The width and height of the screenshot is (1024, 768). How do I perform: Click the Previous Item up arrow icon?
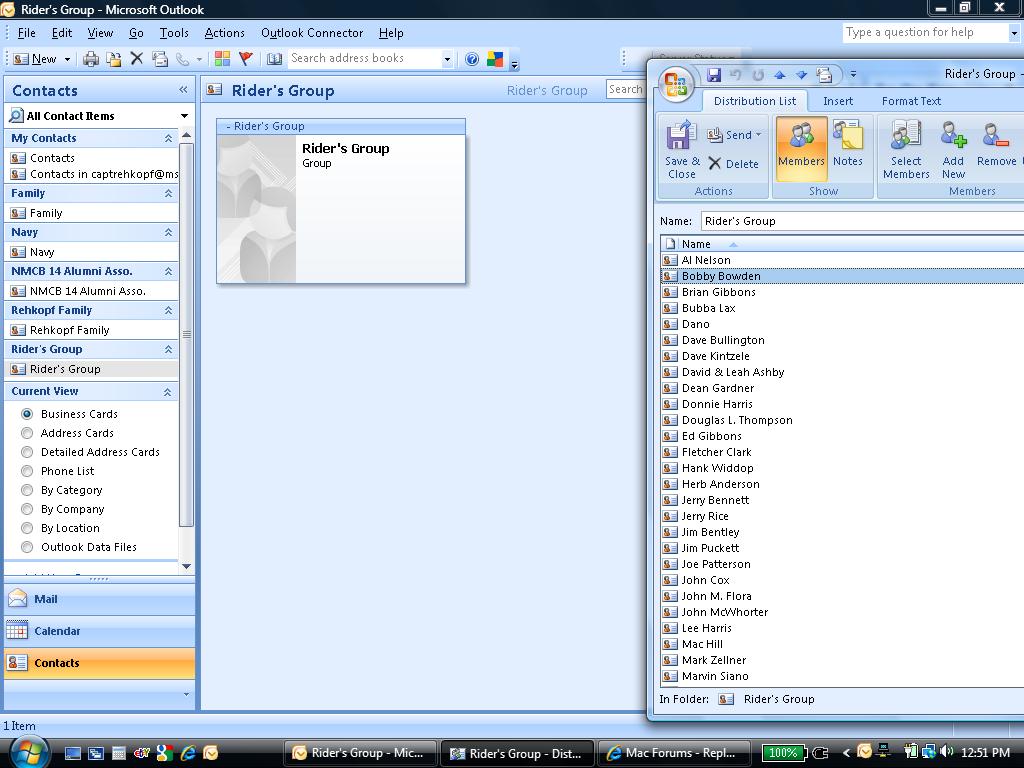point(779,74)
